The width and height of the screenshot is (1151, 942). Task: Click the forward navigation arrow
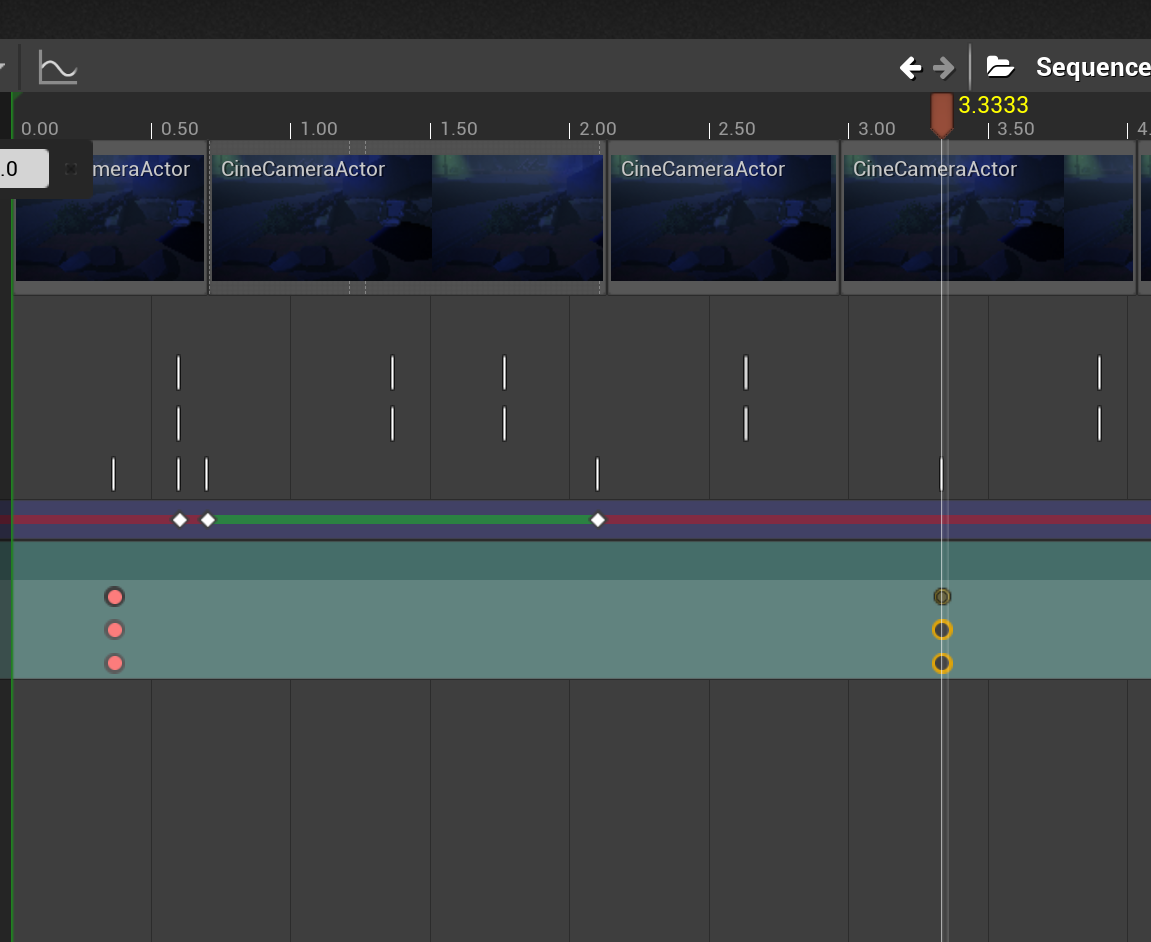pyautogui.click(x=941, y=67)
